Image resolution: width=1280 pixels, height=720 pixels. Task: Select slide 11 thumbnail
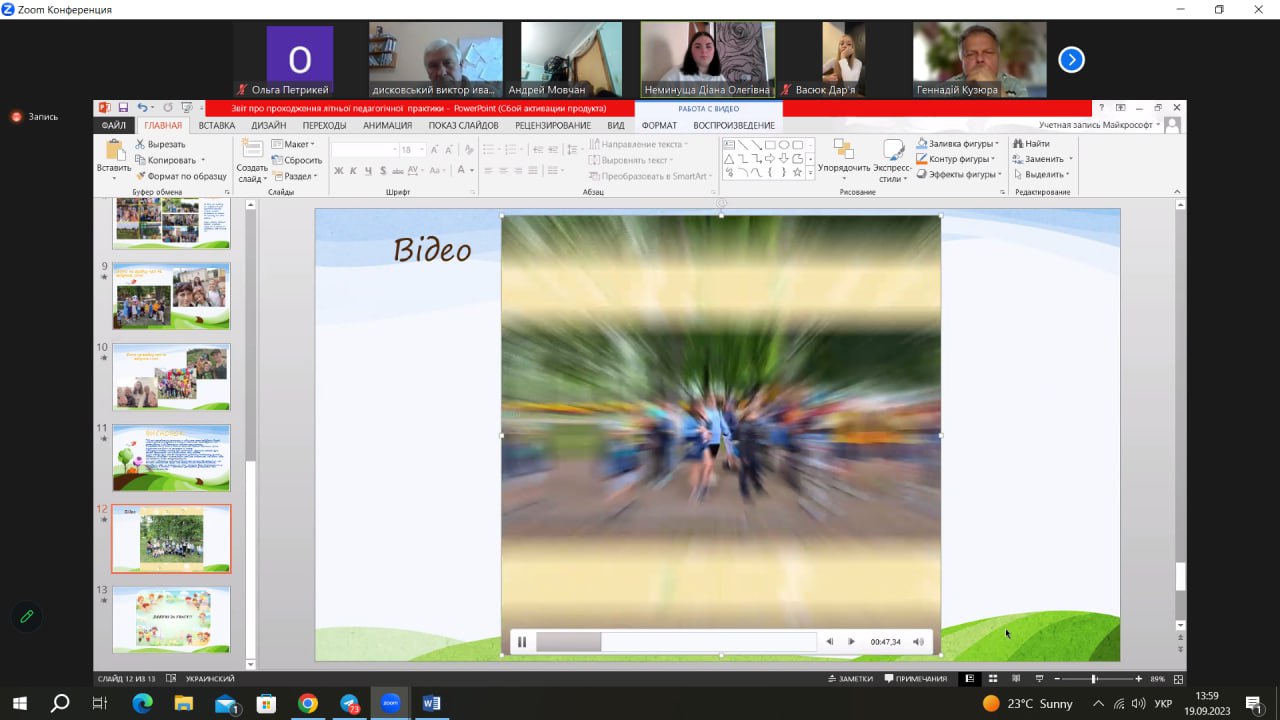tap(171, 457)
